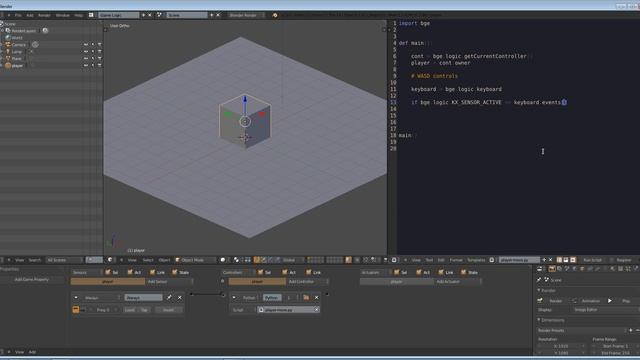This screenshot has width=640, height=360.
Task: Click the Blender logo icon in top bar
Action: coord(275,15)
